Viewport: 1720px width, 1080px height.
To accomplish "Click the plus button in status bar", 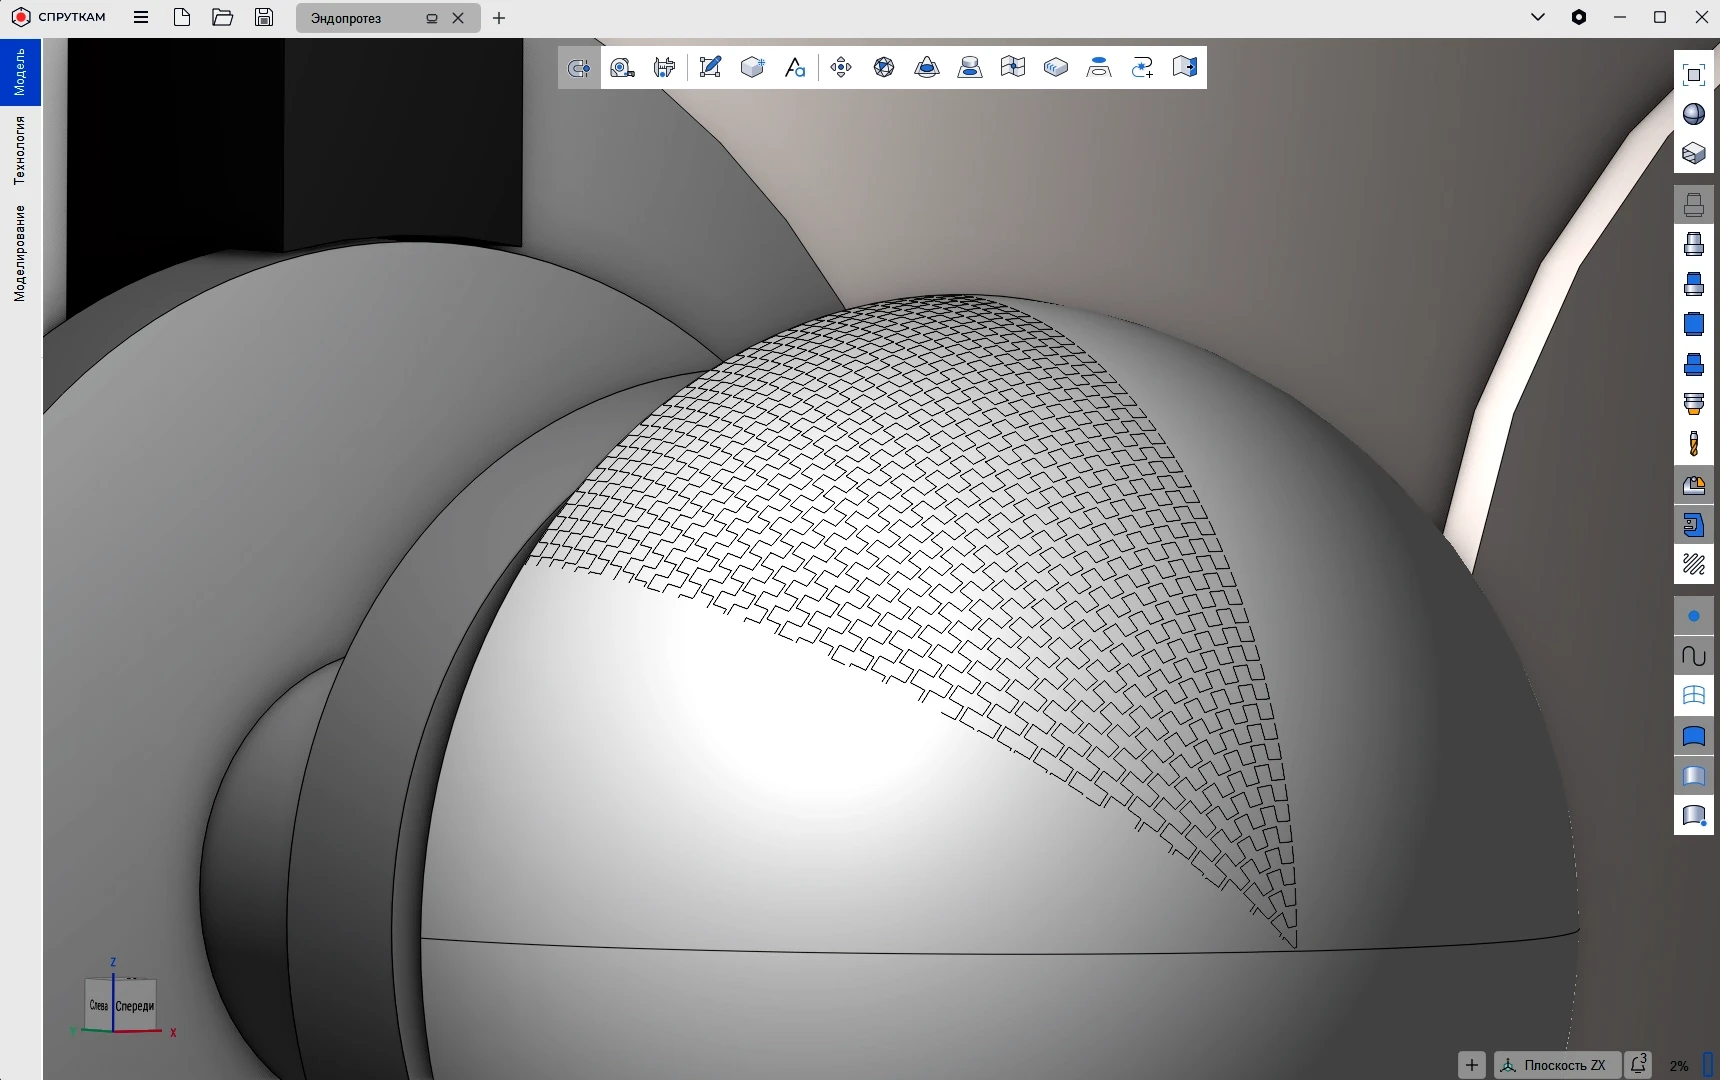I will click(x=1471, y=1065).
